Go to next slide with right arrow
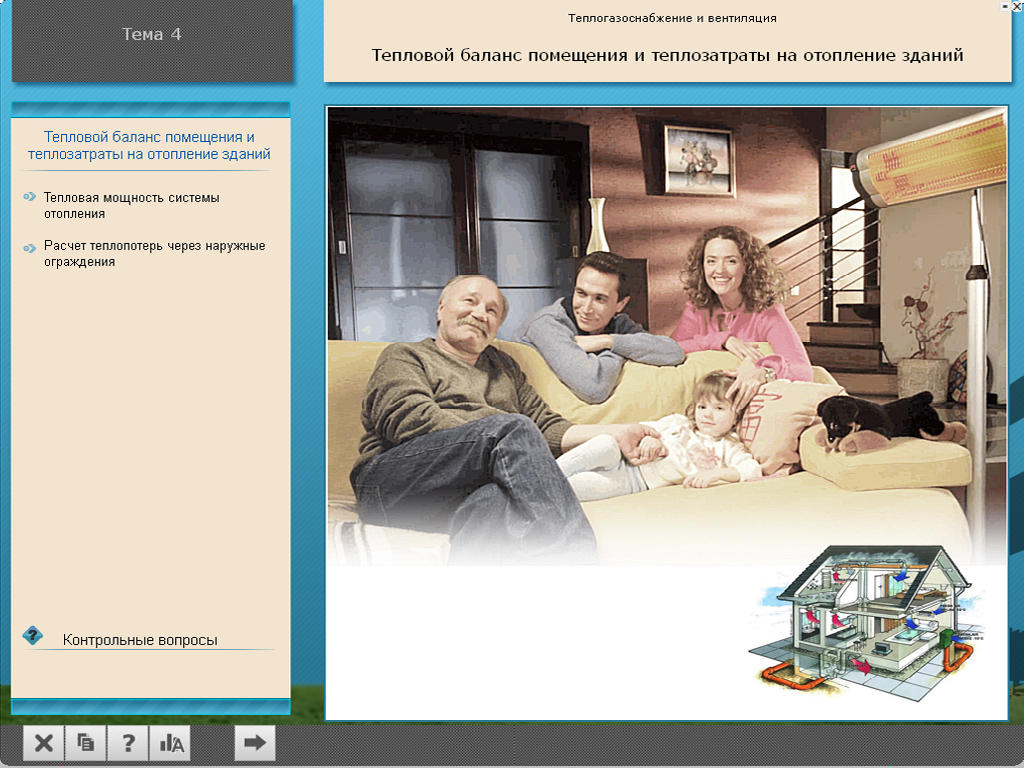 [255, 742]
